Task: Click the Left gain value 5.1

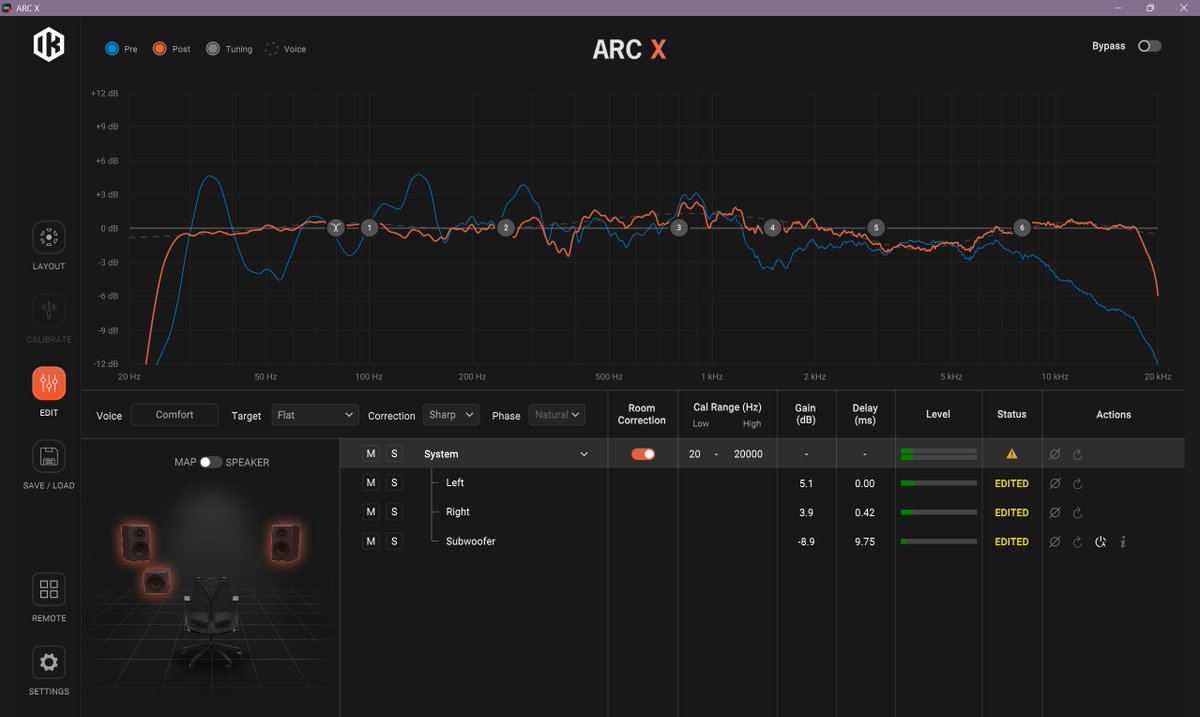Action: click(x=807, y=484)
